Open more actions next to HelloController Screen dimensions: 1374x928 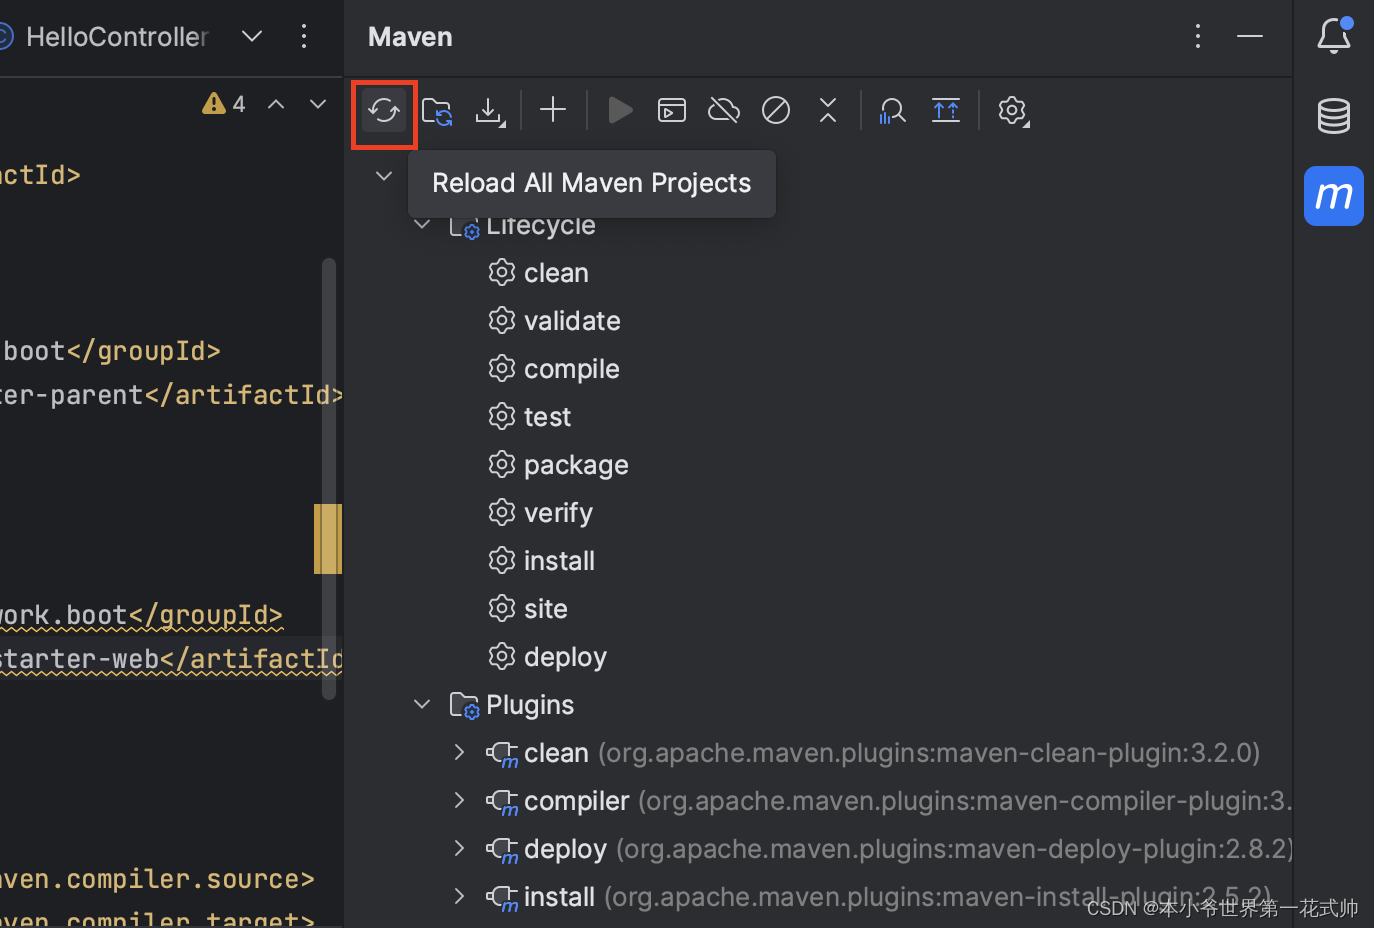click(304, 37)
